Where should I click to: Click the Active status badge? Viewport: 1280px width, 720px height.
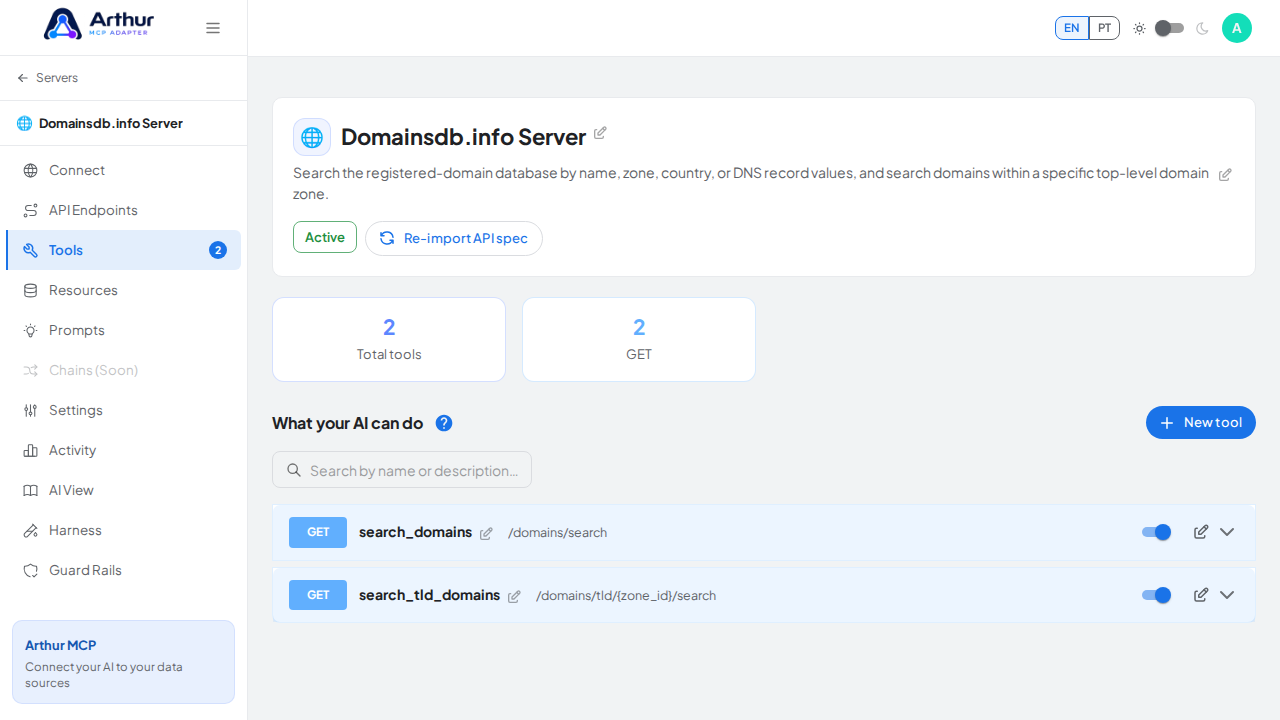(325, 237)
